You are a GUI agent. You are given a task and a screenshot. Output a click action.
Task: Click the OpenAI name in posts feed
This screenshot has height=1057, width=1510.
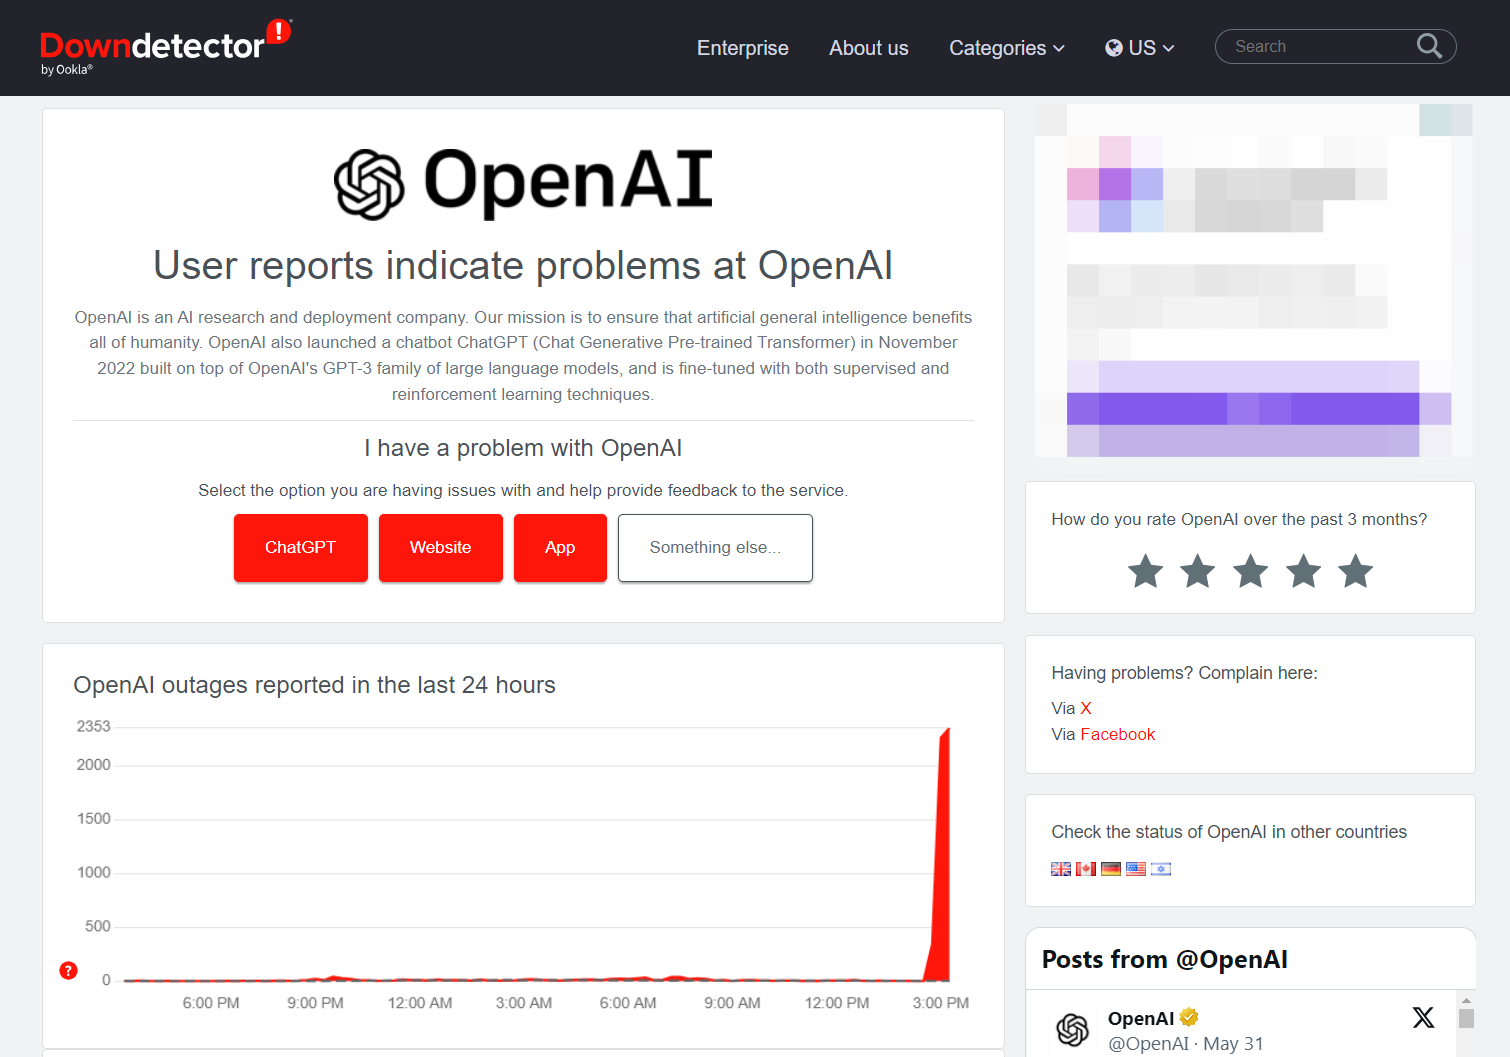(x=1141, y=1018)
